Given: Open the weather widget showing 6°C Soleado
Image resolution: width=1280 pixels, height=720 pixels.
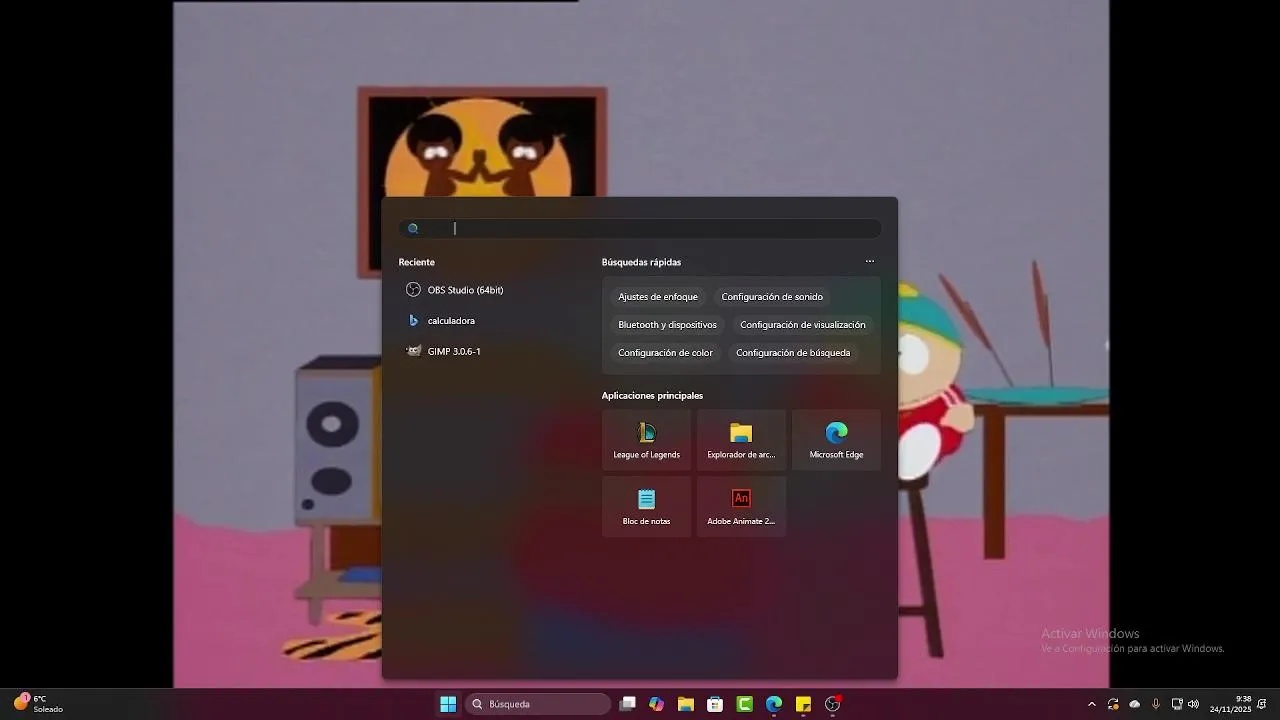Looking at the screenshot, I should 38,704.
